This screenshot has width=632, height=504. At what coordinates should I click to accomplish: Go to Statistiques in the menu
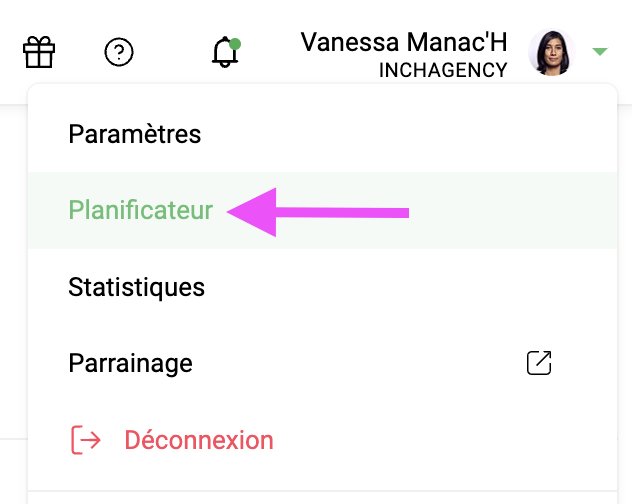point(136,288)
